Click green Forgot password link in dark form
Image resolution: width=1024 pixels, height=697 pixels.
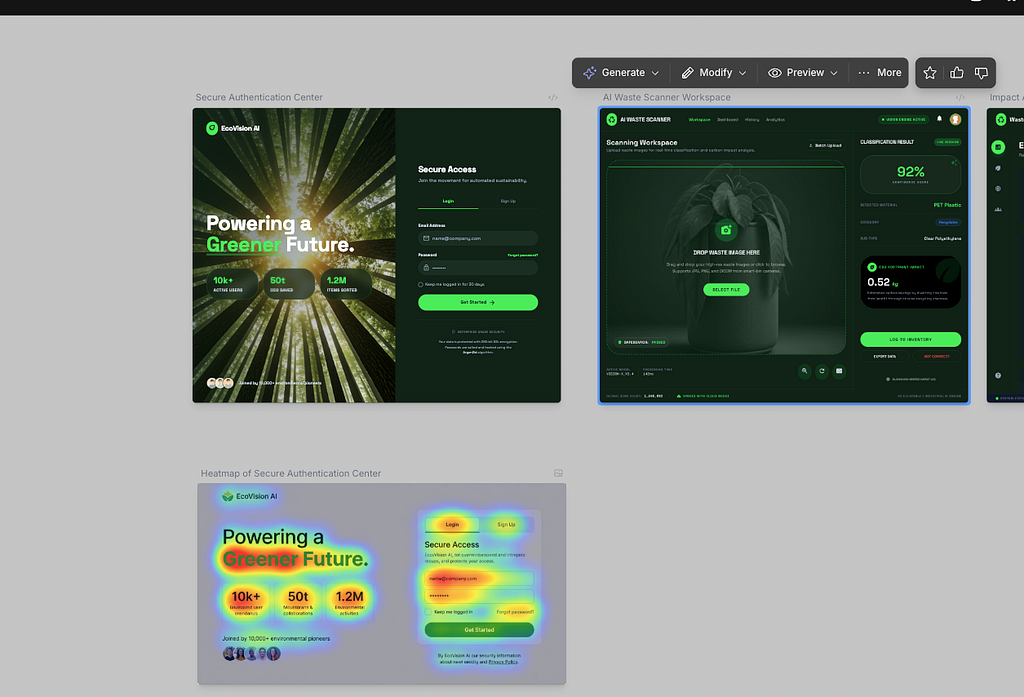click(522, 255)
